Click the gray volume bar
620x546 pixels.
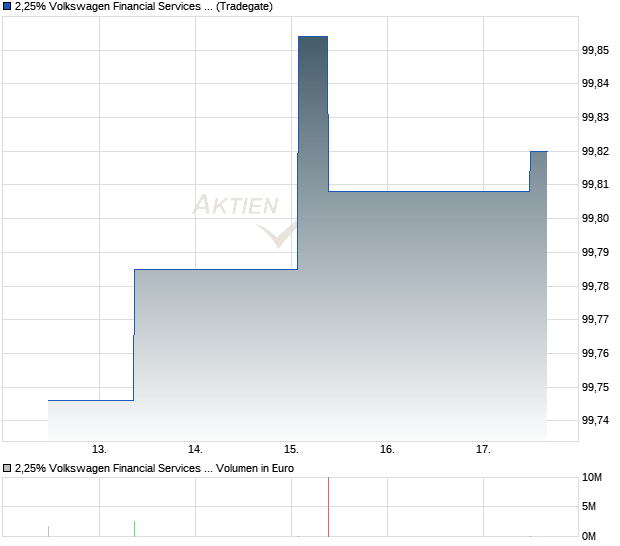click(x=48, y=531)
